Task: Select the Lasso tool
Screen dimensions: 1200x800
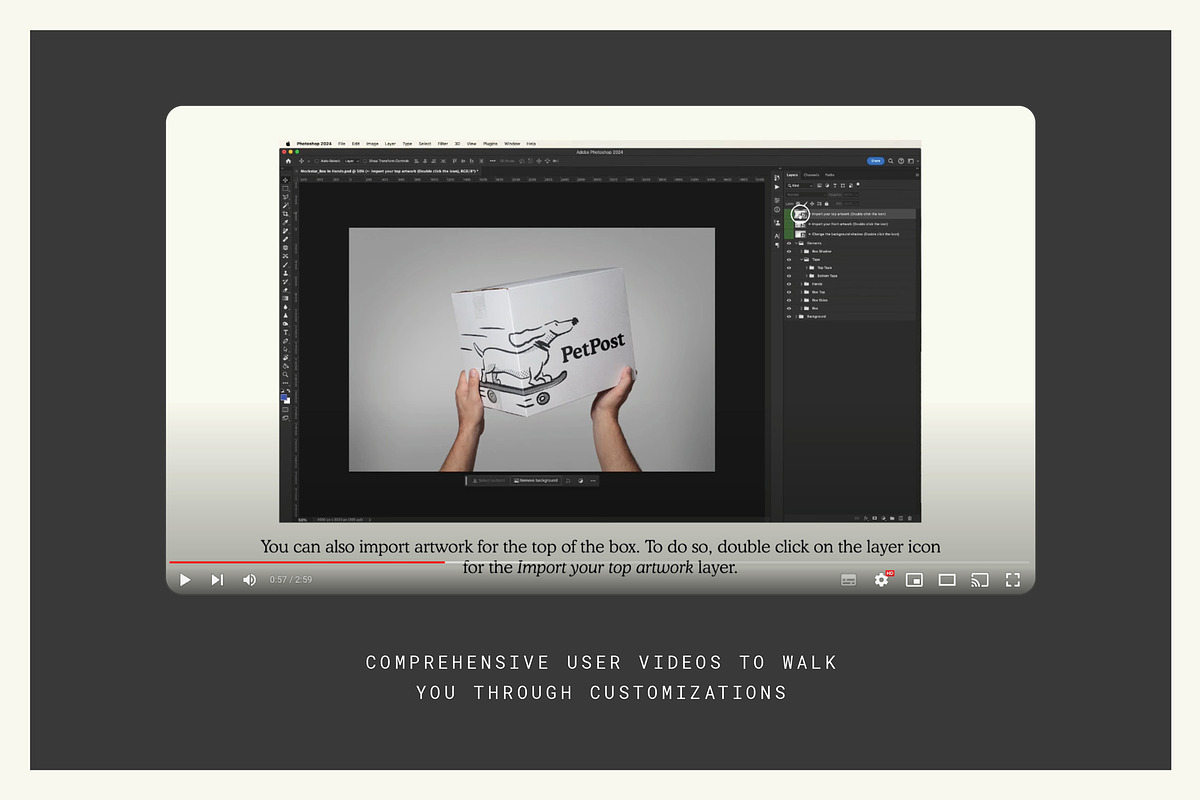Action: coord(285,197)
